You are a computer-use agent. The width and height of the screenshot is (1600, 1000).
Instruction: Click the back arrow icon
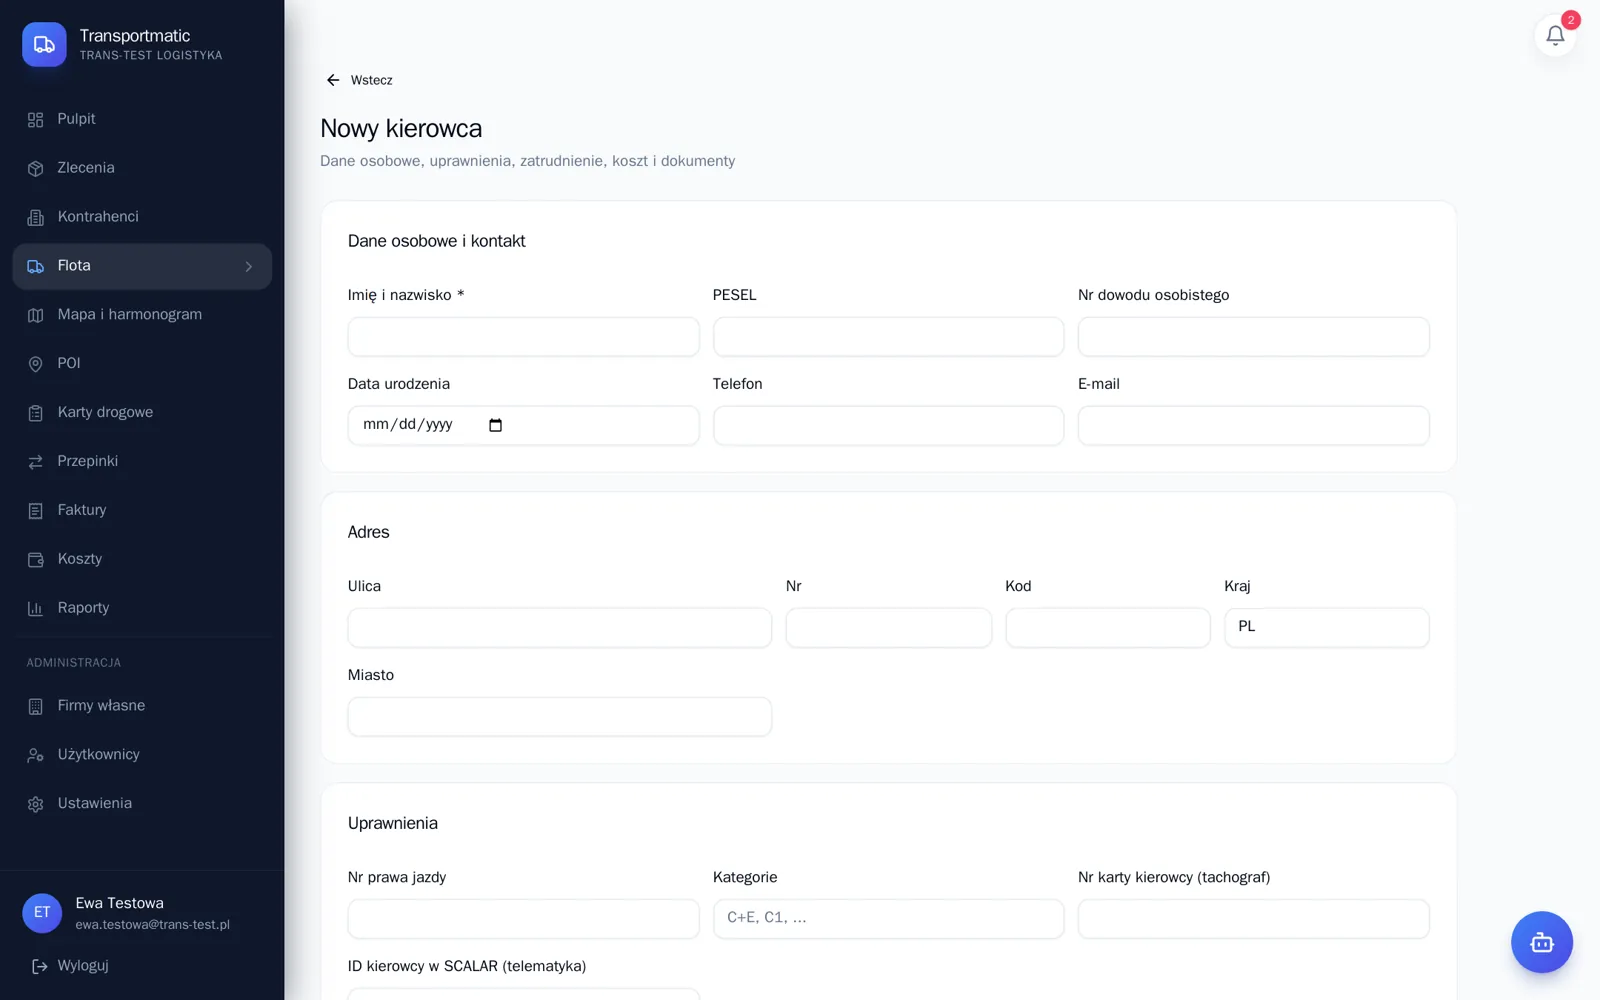click(333, 80)
